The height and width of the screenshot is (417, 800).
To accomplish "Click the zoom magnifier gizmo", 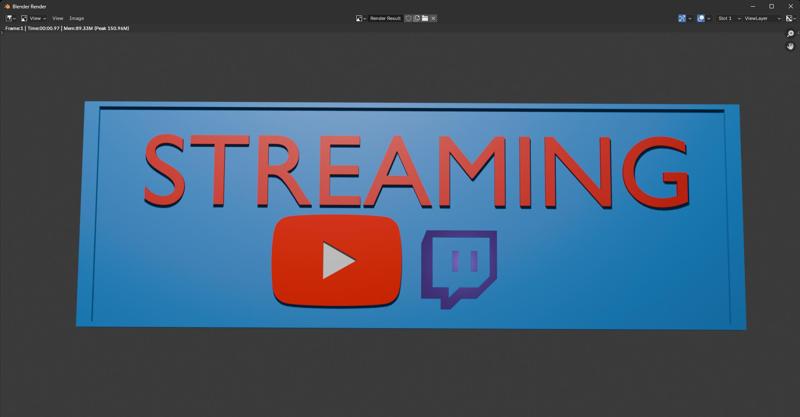I will 790,34.
